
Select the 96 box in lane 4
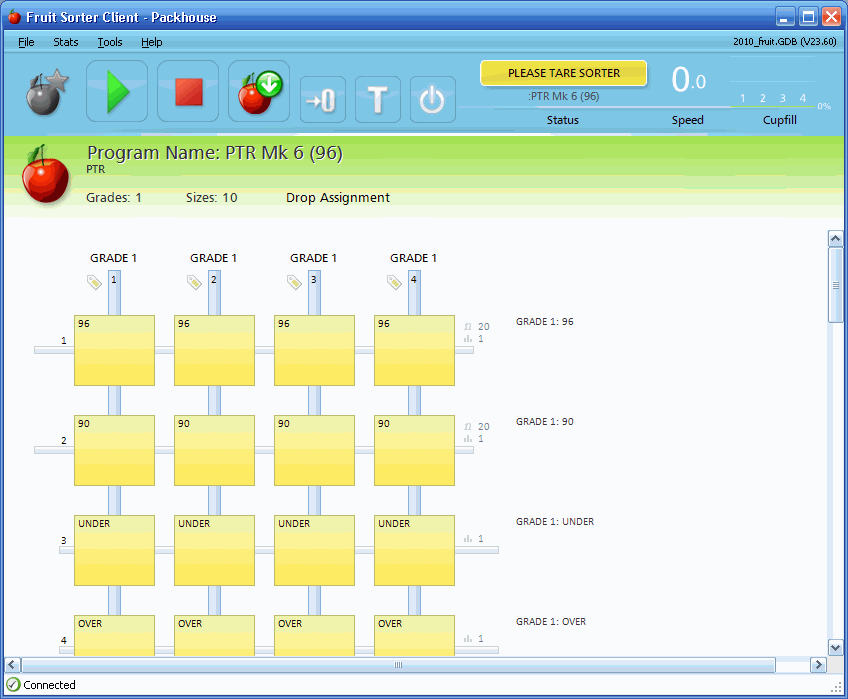tap(414, 351)
